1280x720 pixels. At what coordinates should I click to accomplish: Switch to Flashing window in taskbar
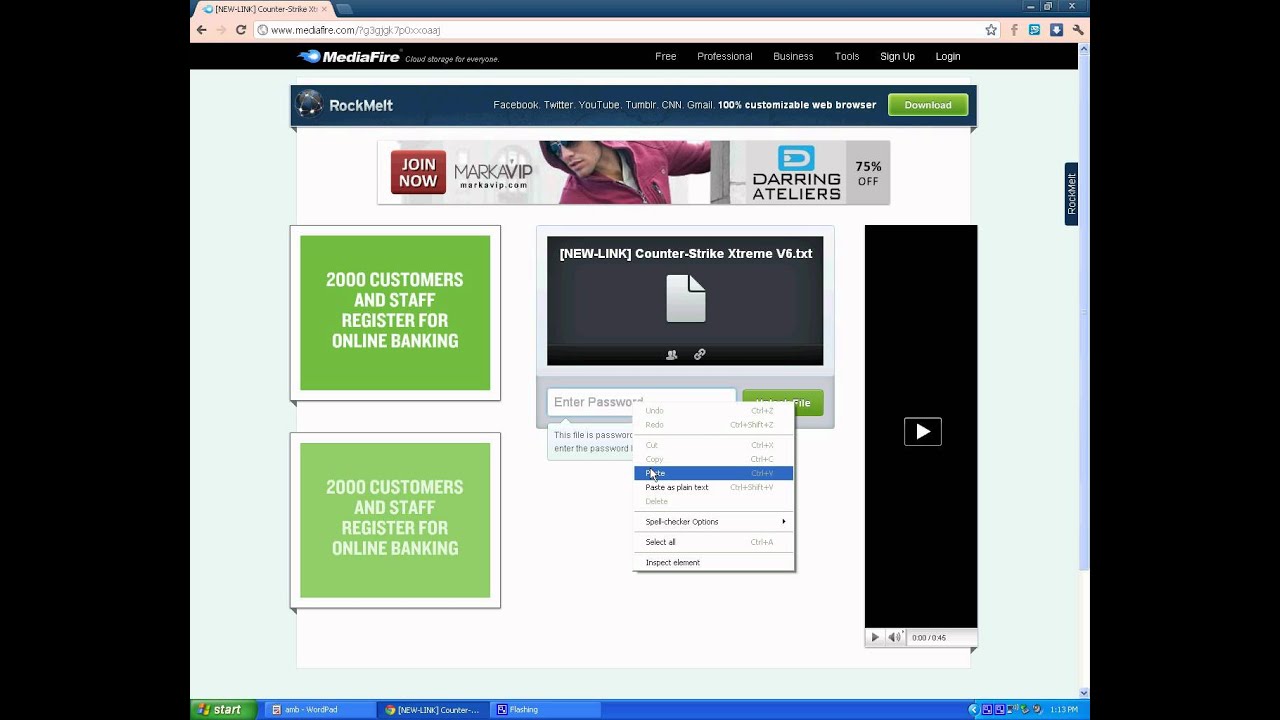(x=546, y=710)
